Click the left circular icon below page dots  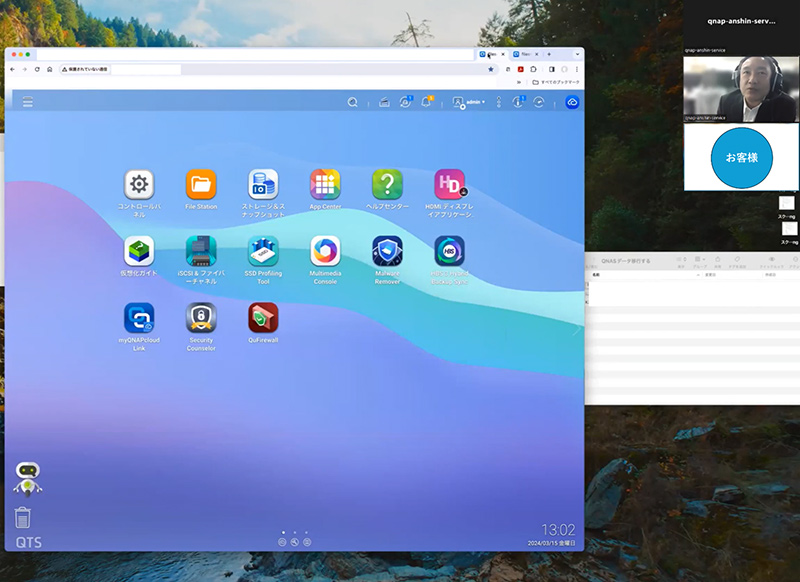[x=282, y=543]
